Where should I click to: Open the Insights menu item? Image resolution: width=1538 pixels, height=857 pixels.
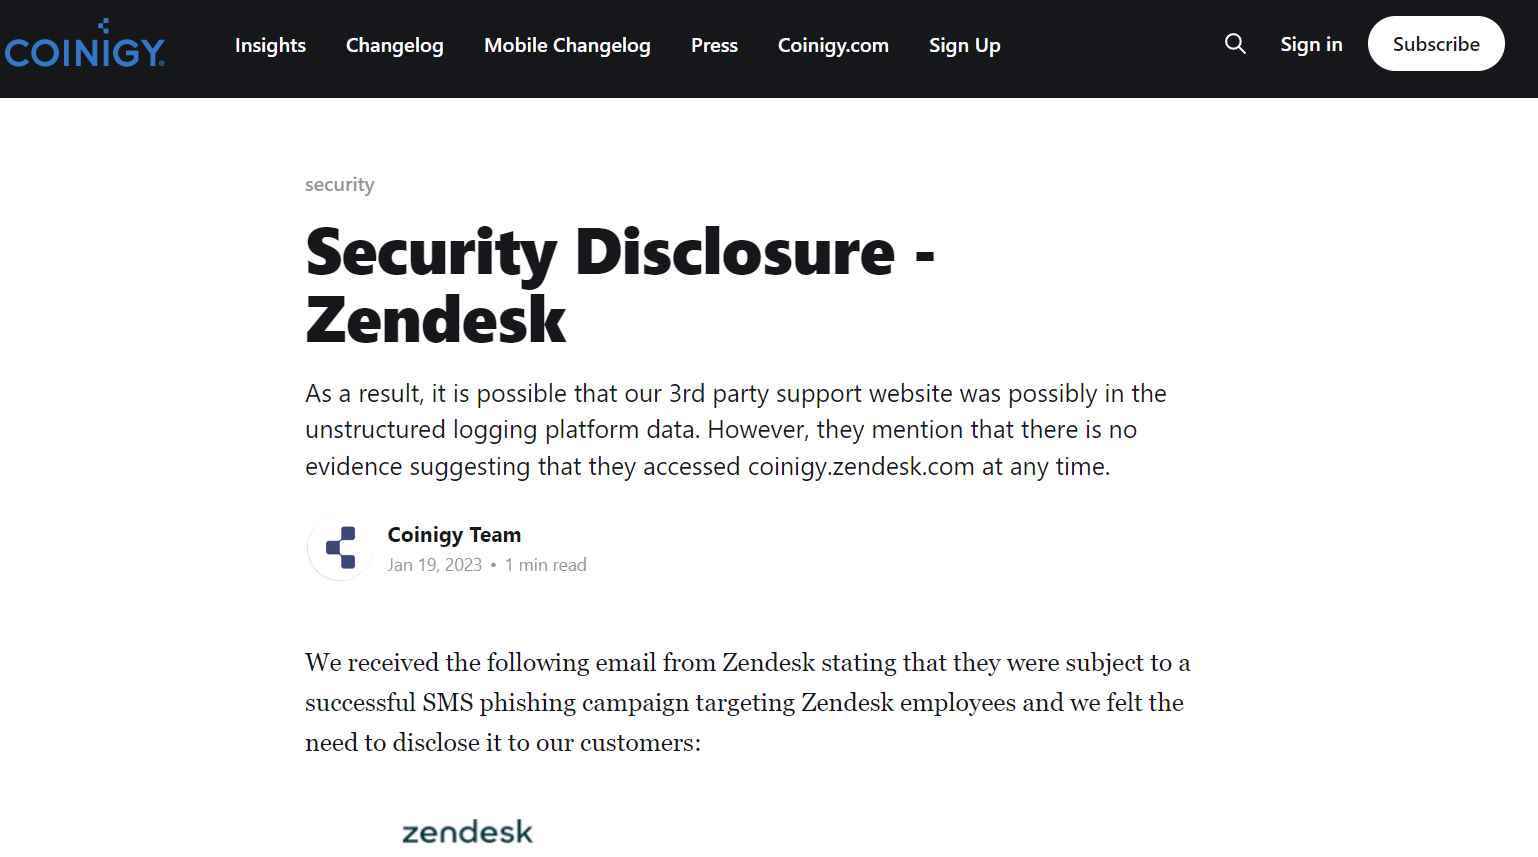(x=270, y=45)
